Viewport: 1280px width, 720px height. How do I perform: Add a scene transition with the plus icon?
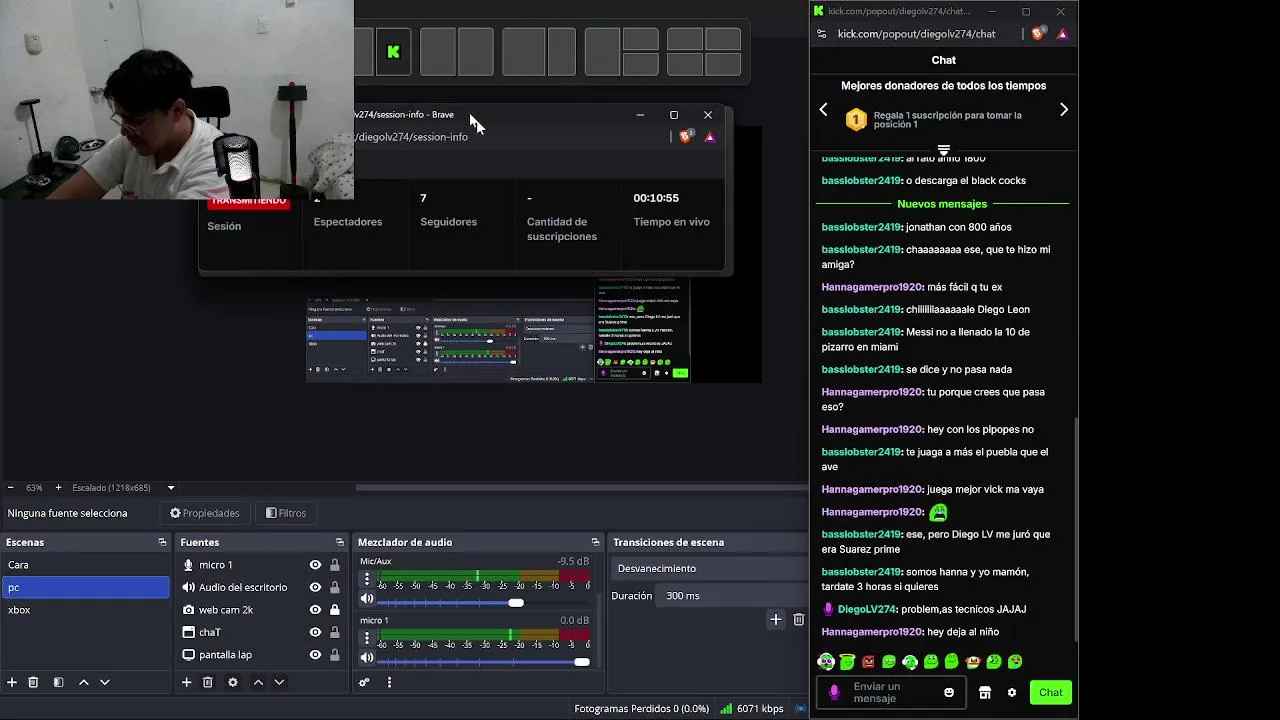coord(776,619)
